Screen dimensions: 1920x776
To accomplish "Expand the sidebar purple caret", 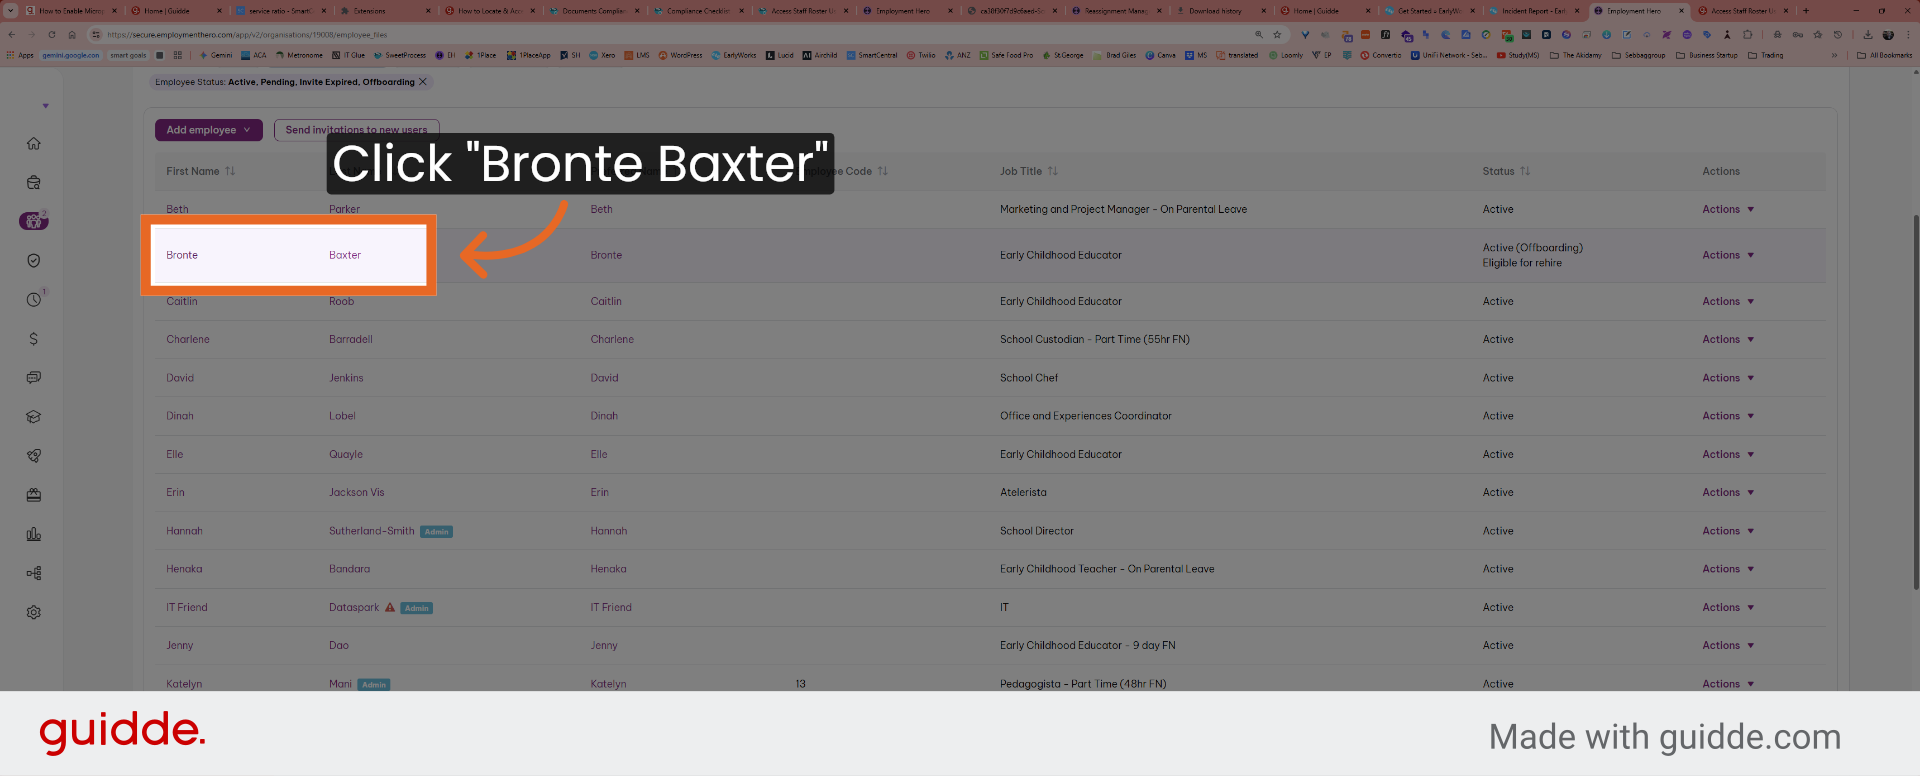I will pyautogui.click(x=45, y=106).
